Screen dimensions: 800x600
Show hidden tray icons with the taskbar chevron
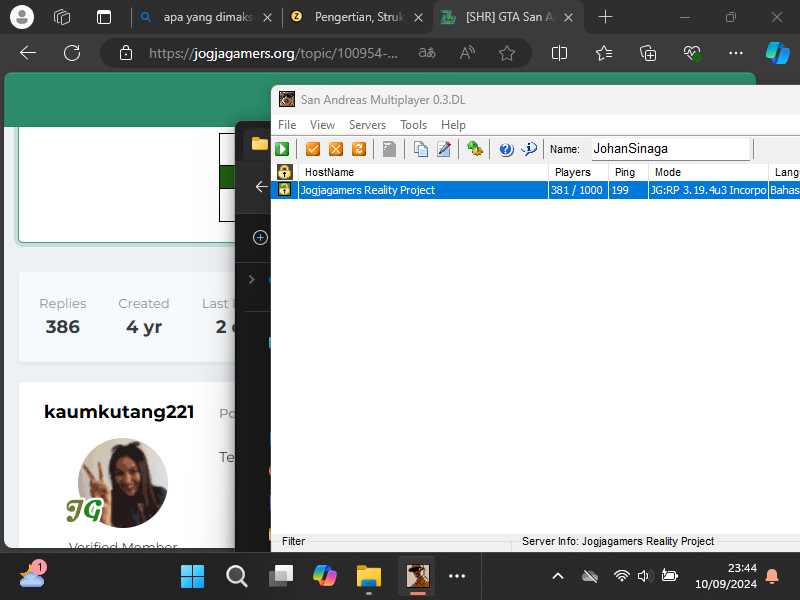[x=558, y=576]
